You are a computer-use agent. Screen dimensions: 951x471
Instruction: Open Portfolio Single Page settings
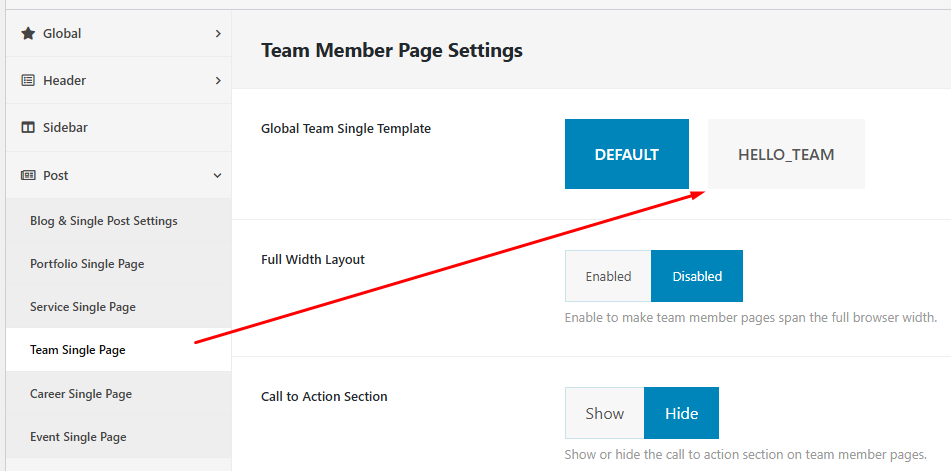[x=87, y=264]
